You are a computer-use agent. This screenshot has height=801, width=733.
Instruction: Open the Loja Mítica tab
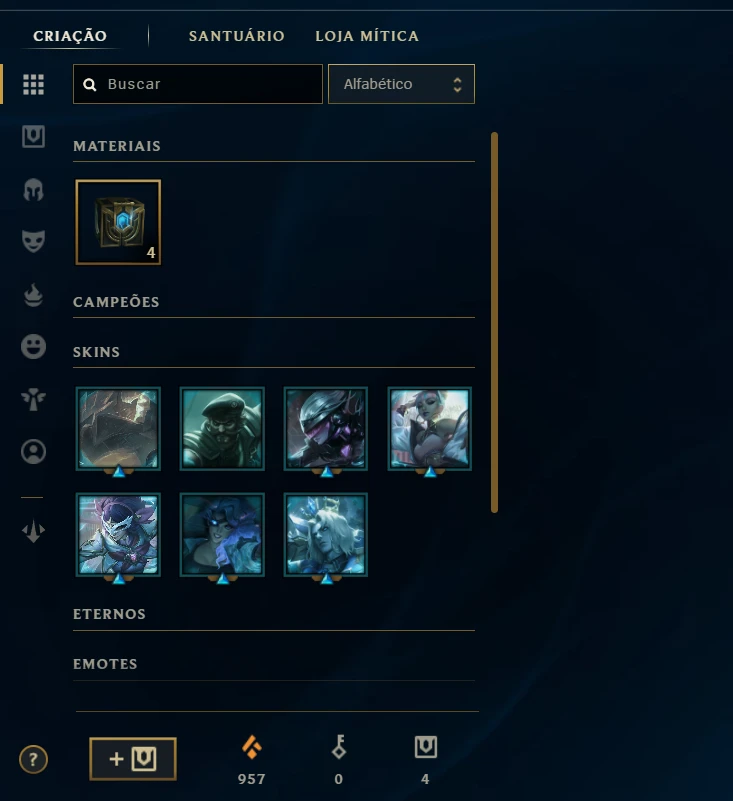pos(367,36)
